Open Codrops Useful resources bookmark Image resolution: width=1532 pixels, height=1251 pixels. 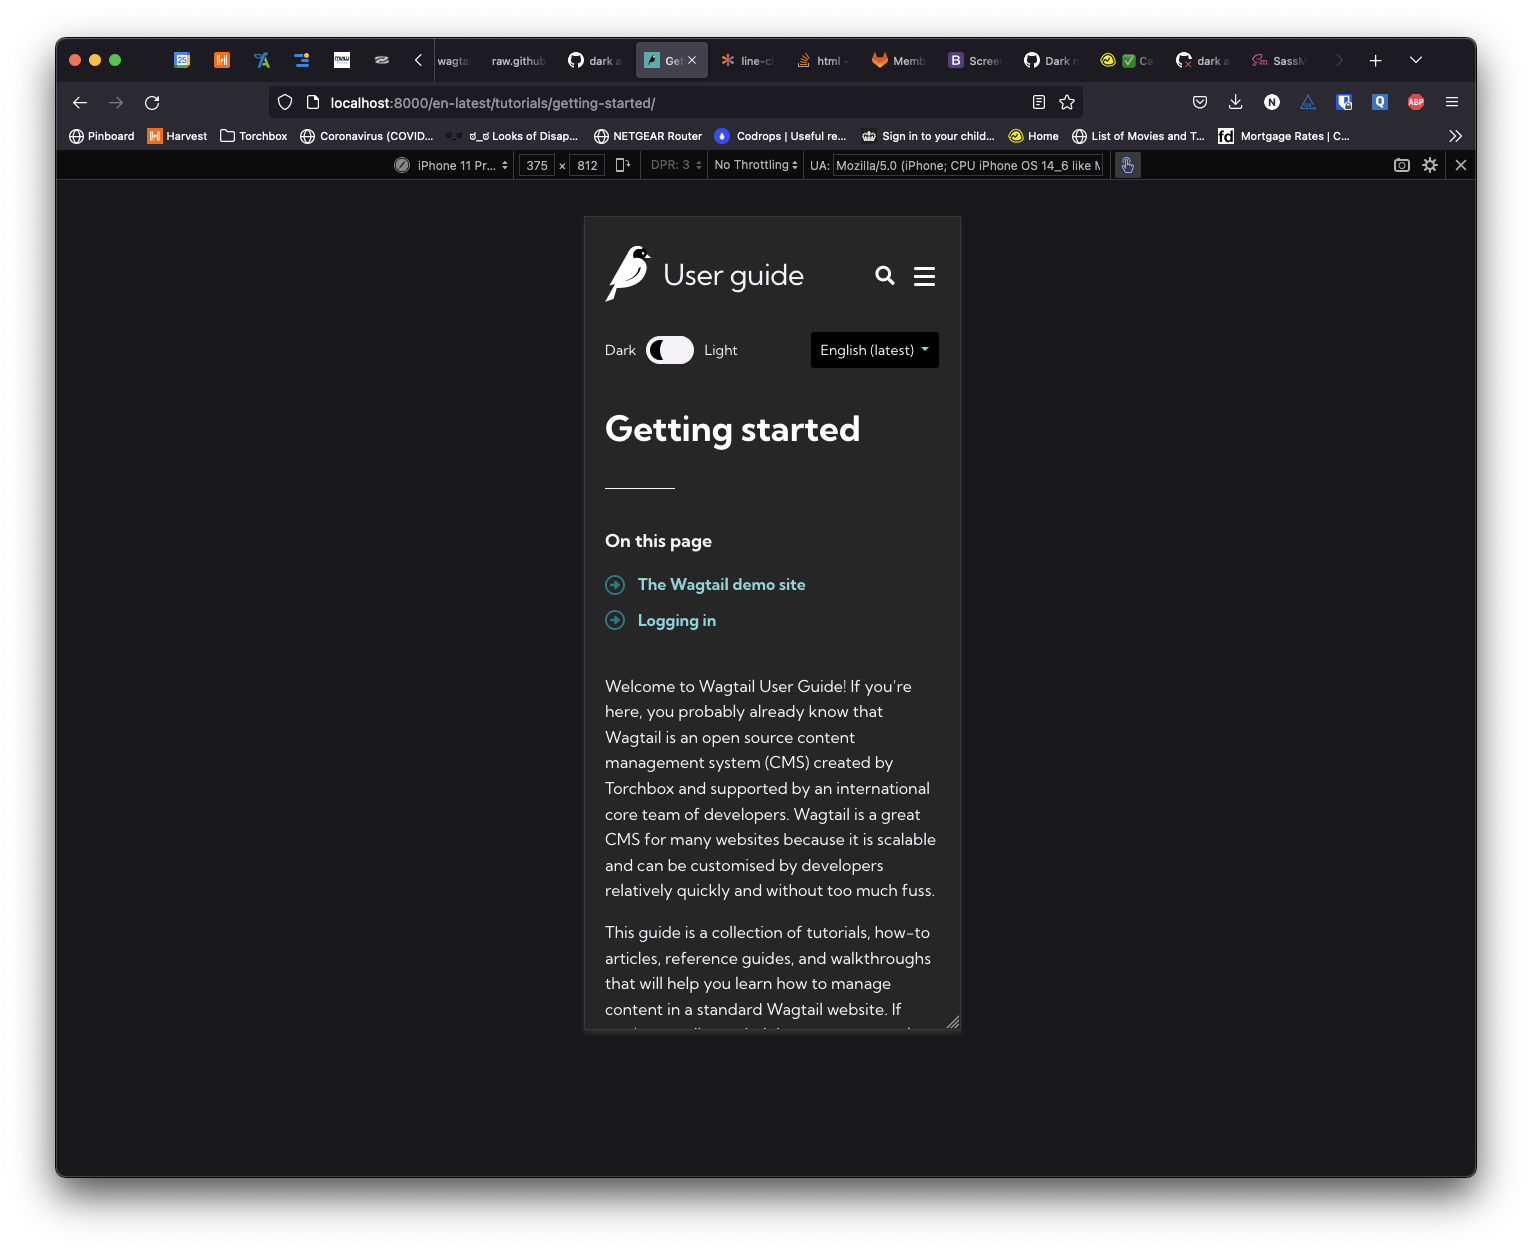(781, 136)
